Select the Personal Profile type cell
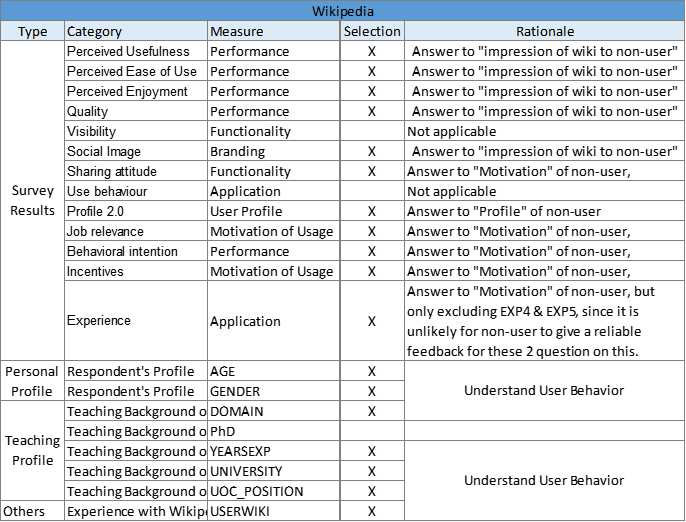This screenshot has width=686, height=522. [x=32, y=381]
